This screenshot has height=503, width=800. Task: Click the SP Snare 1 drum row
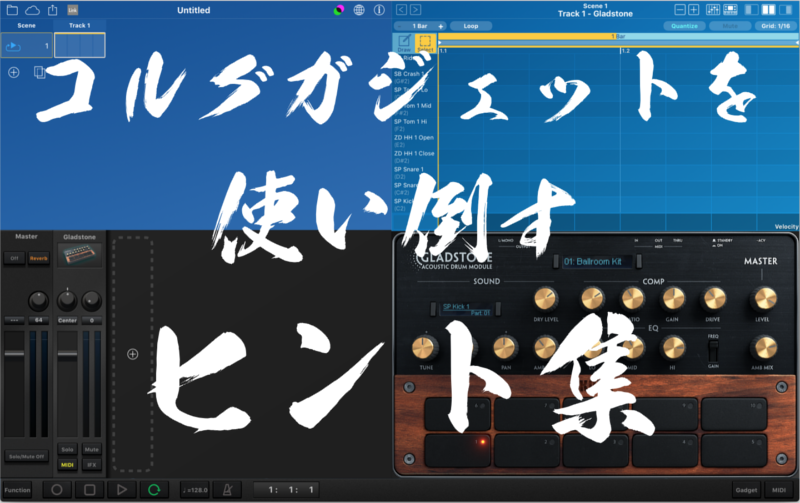(414, 172)
